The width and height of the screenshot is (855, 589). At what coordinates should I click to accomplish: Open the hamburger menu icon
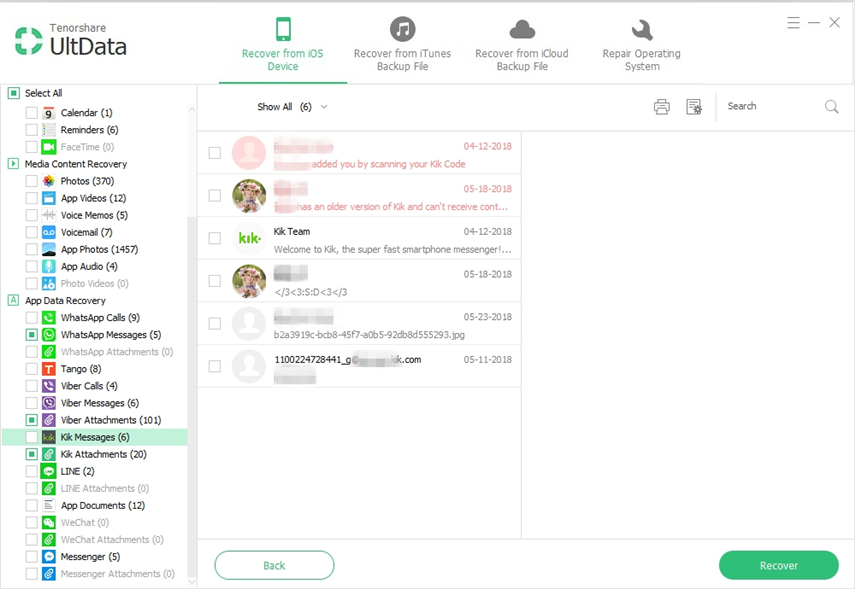tap(793, 22)
